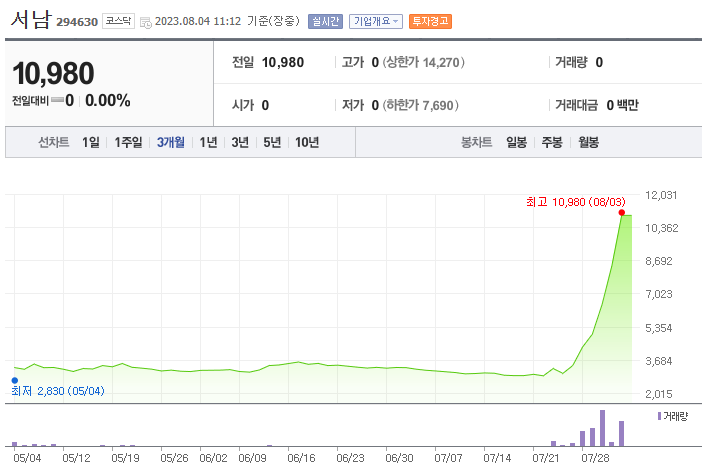Image resolution: width=702 pixels, height=472 pixels.
Task: Switch to 월봉 monthly candle chart
Action: point(588,142)
